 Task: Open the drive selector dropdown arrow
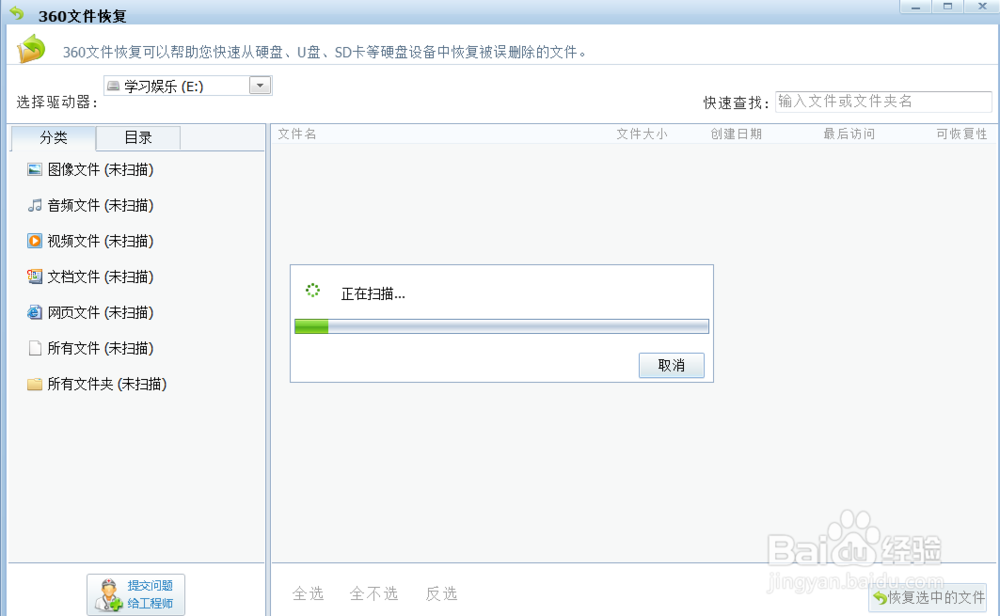tap(259, 85)
